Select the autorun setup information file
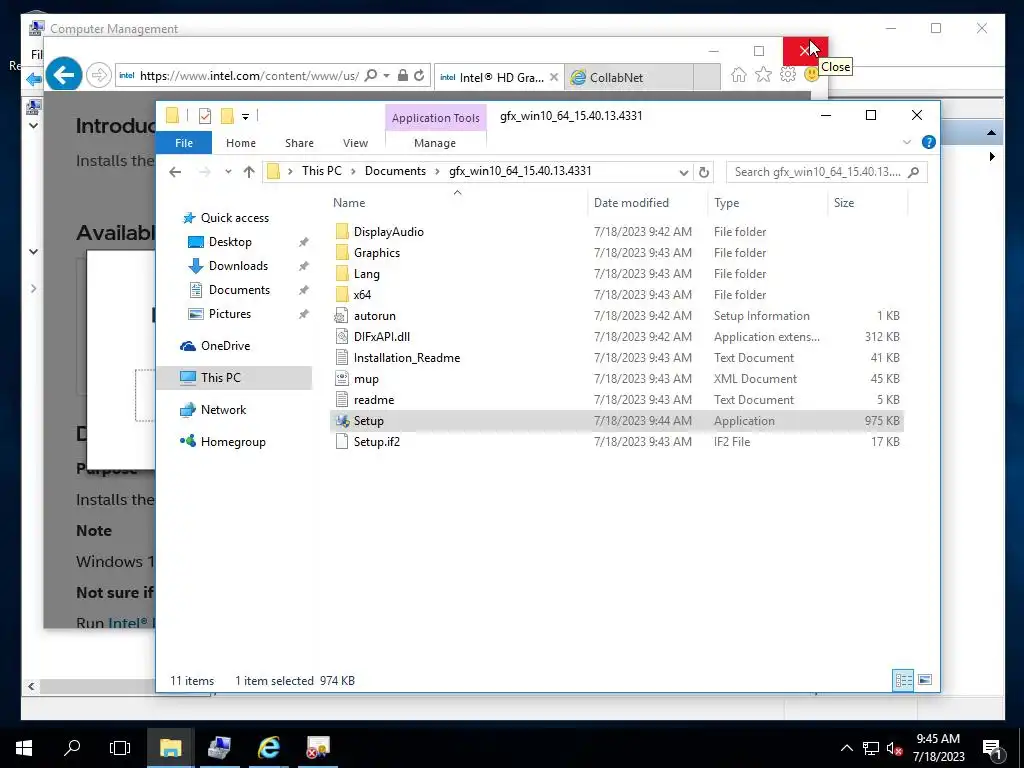This screenshot has height=768, width=1024. click(374, 315)
